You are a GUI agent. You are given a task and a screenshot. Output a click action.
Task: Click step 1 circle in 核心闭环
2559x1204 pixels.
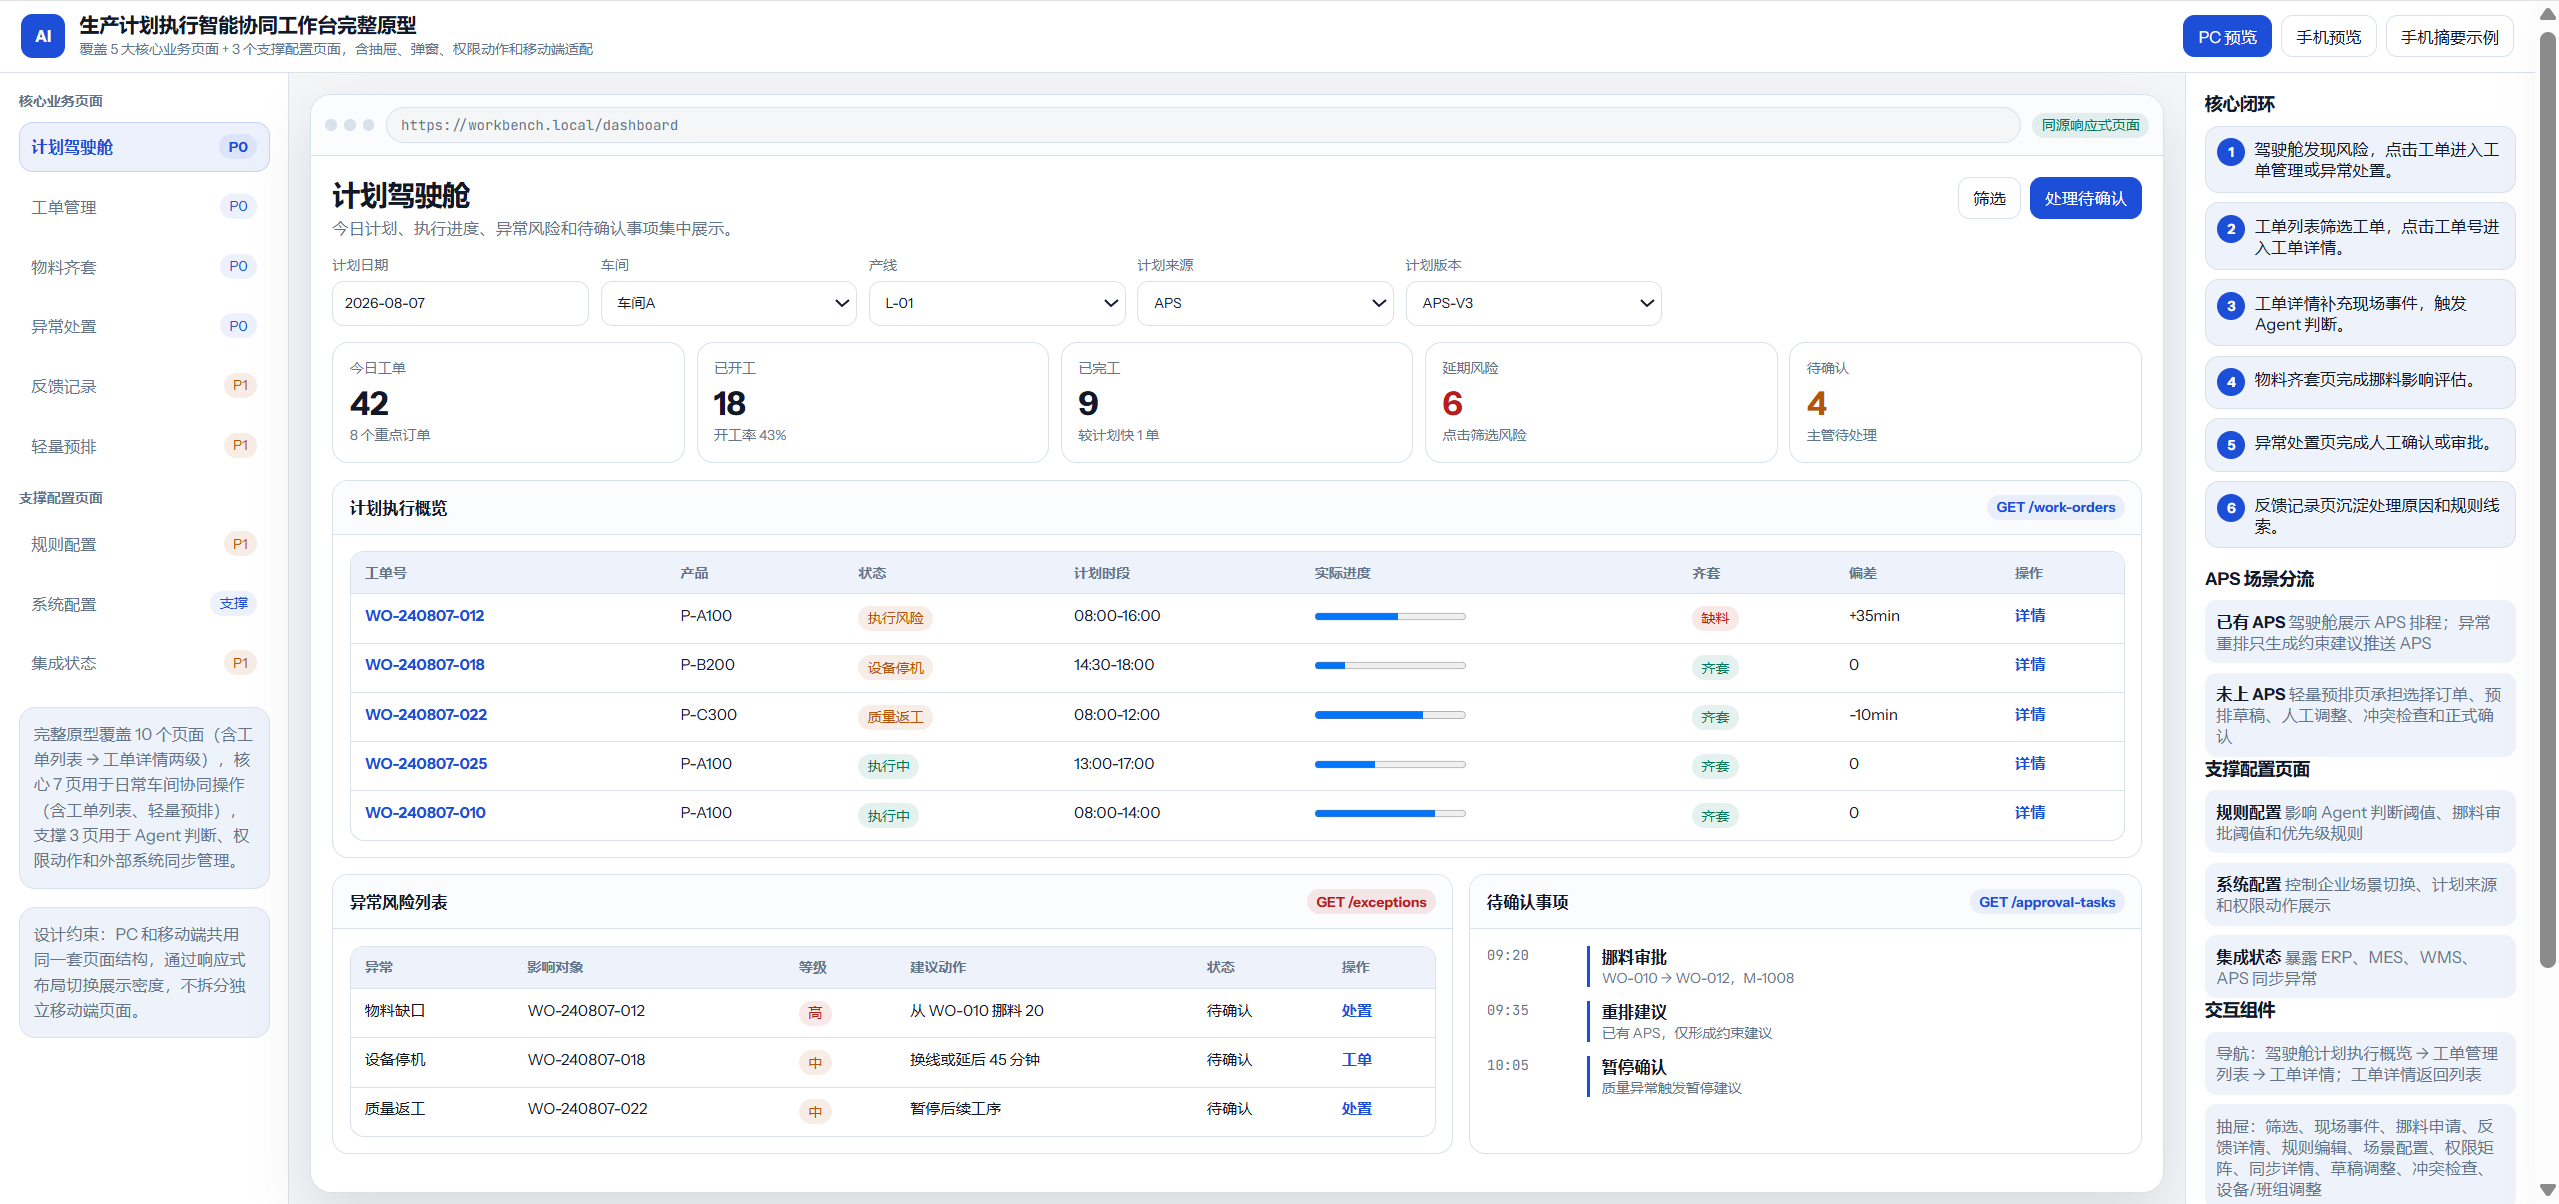2230,152
